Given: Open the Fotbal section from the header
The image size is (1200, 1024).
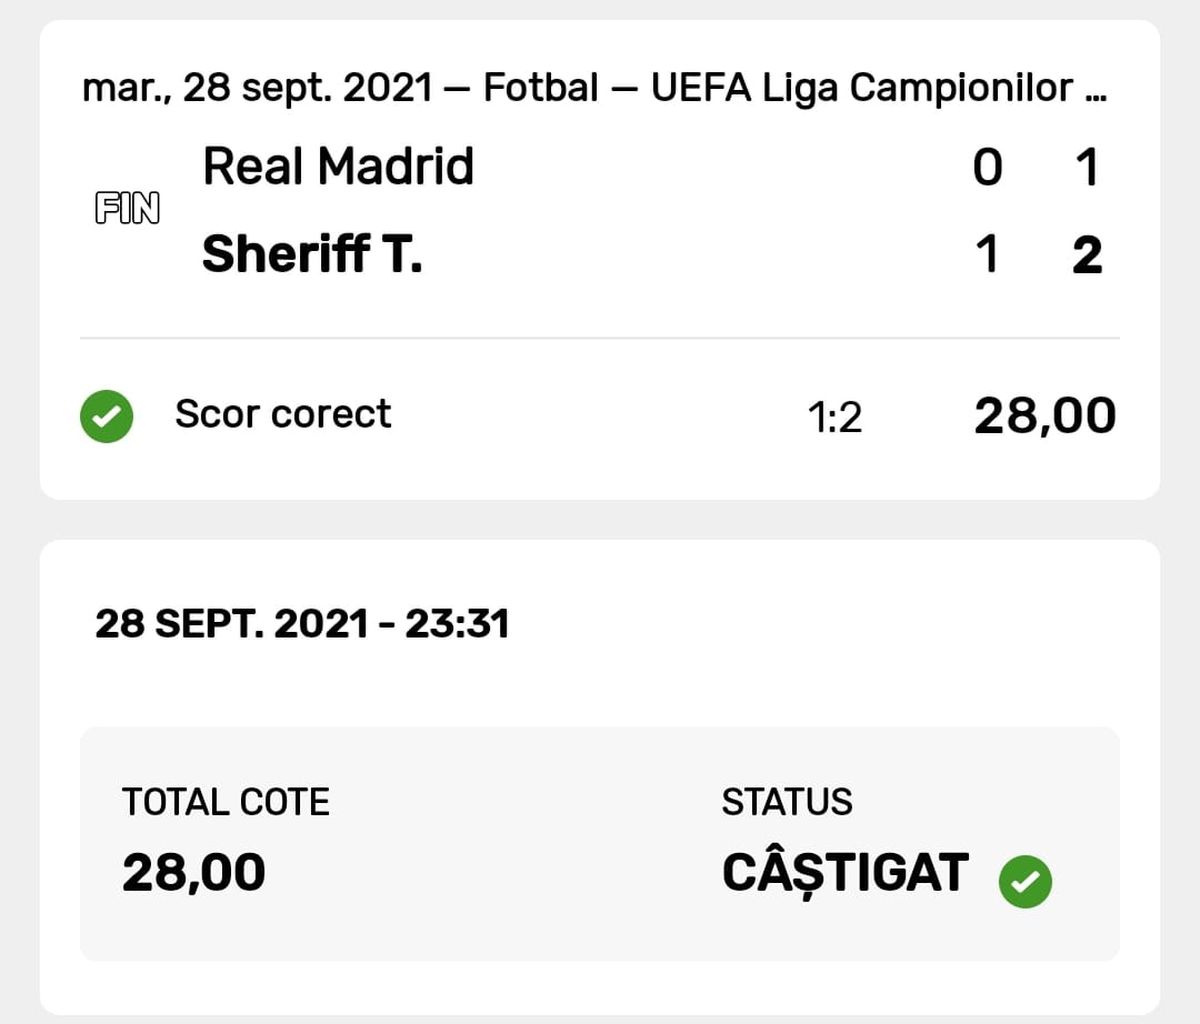Looking at the screenshot, I should coord(543,88).
